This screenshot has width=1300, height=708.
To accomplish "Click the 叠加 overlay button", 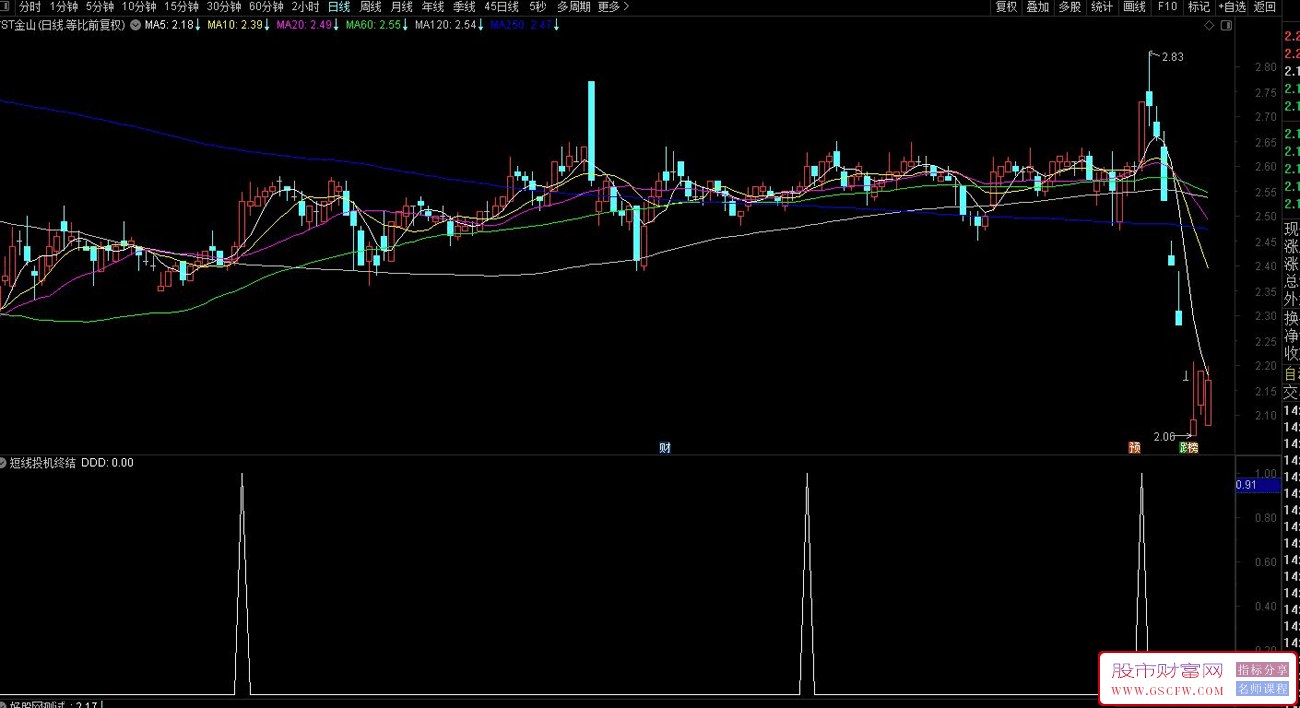I will pos(1038,7).
